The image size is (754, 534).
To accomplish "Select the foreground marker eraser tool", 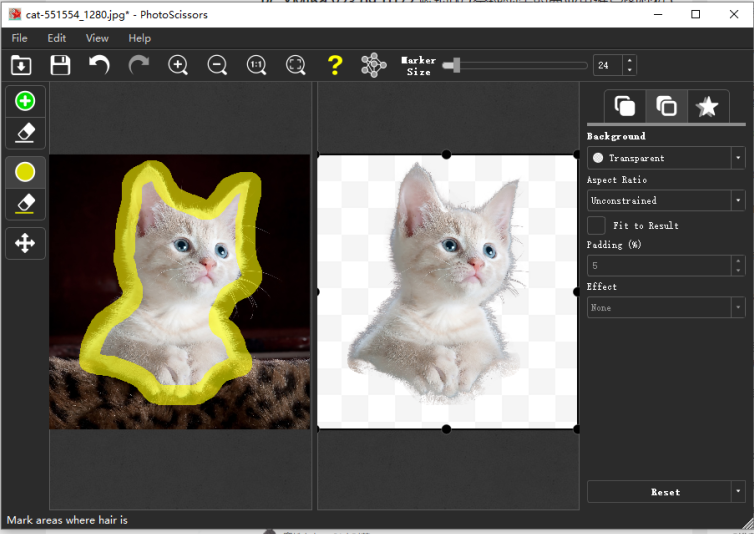I will (25, 133).
